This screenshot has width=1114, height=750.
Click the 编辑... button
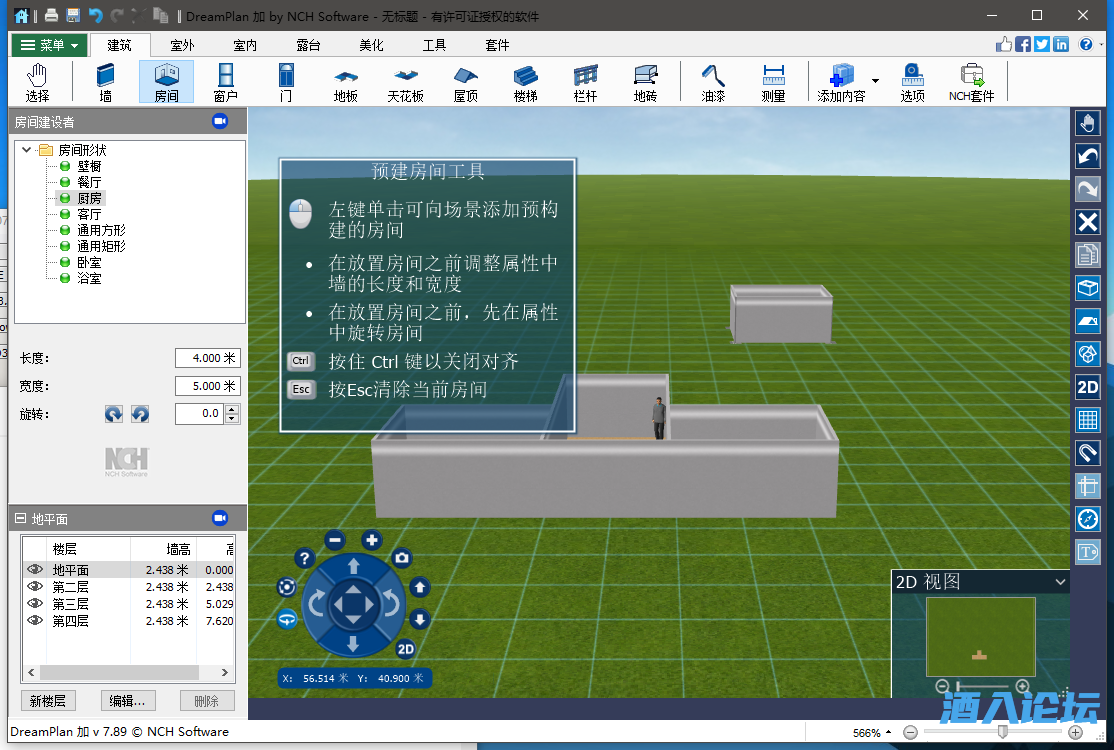128,701
